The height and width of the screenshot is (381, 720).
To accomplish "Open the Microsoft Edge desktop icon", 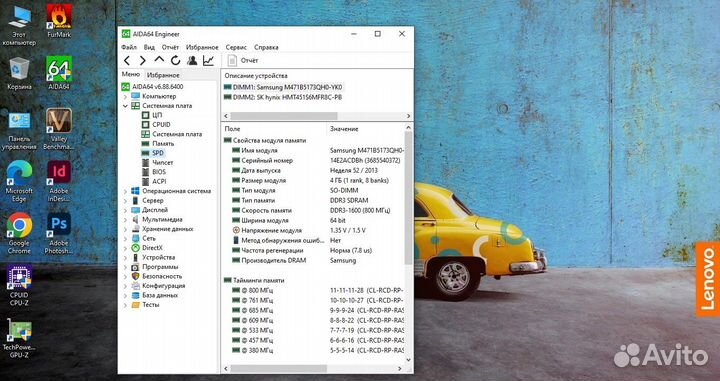I will (x=19, y=182).
